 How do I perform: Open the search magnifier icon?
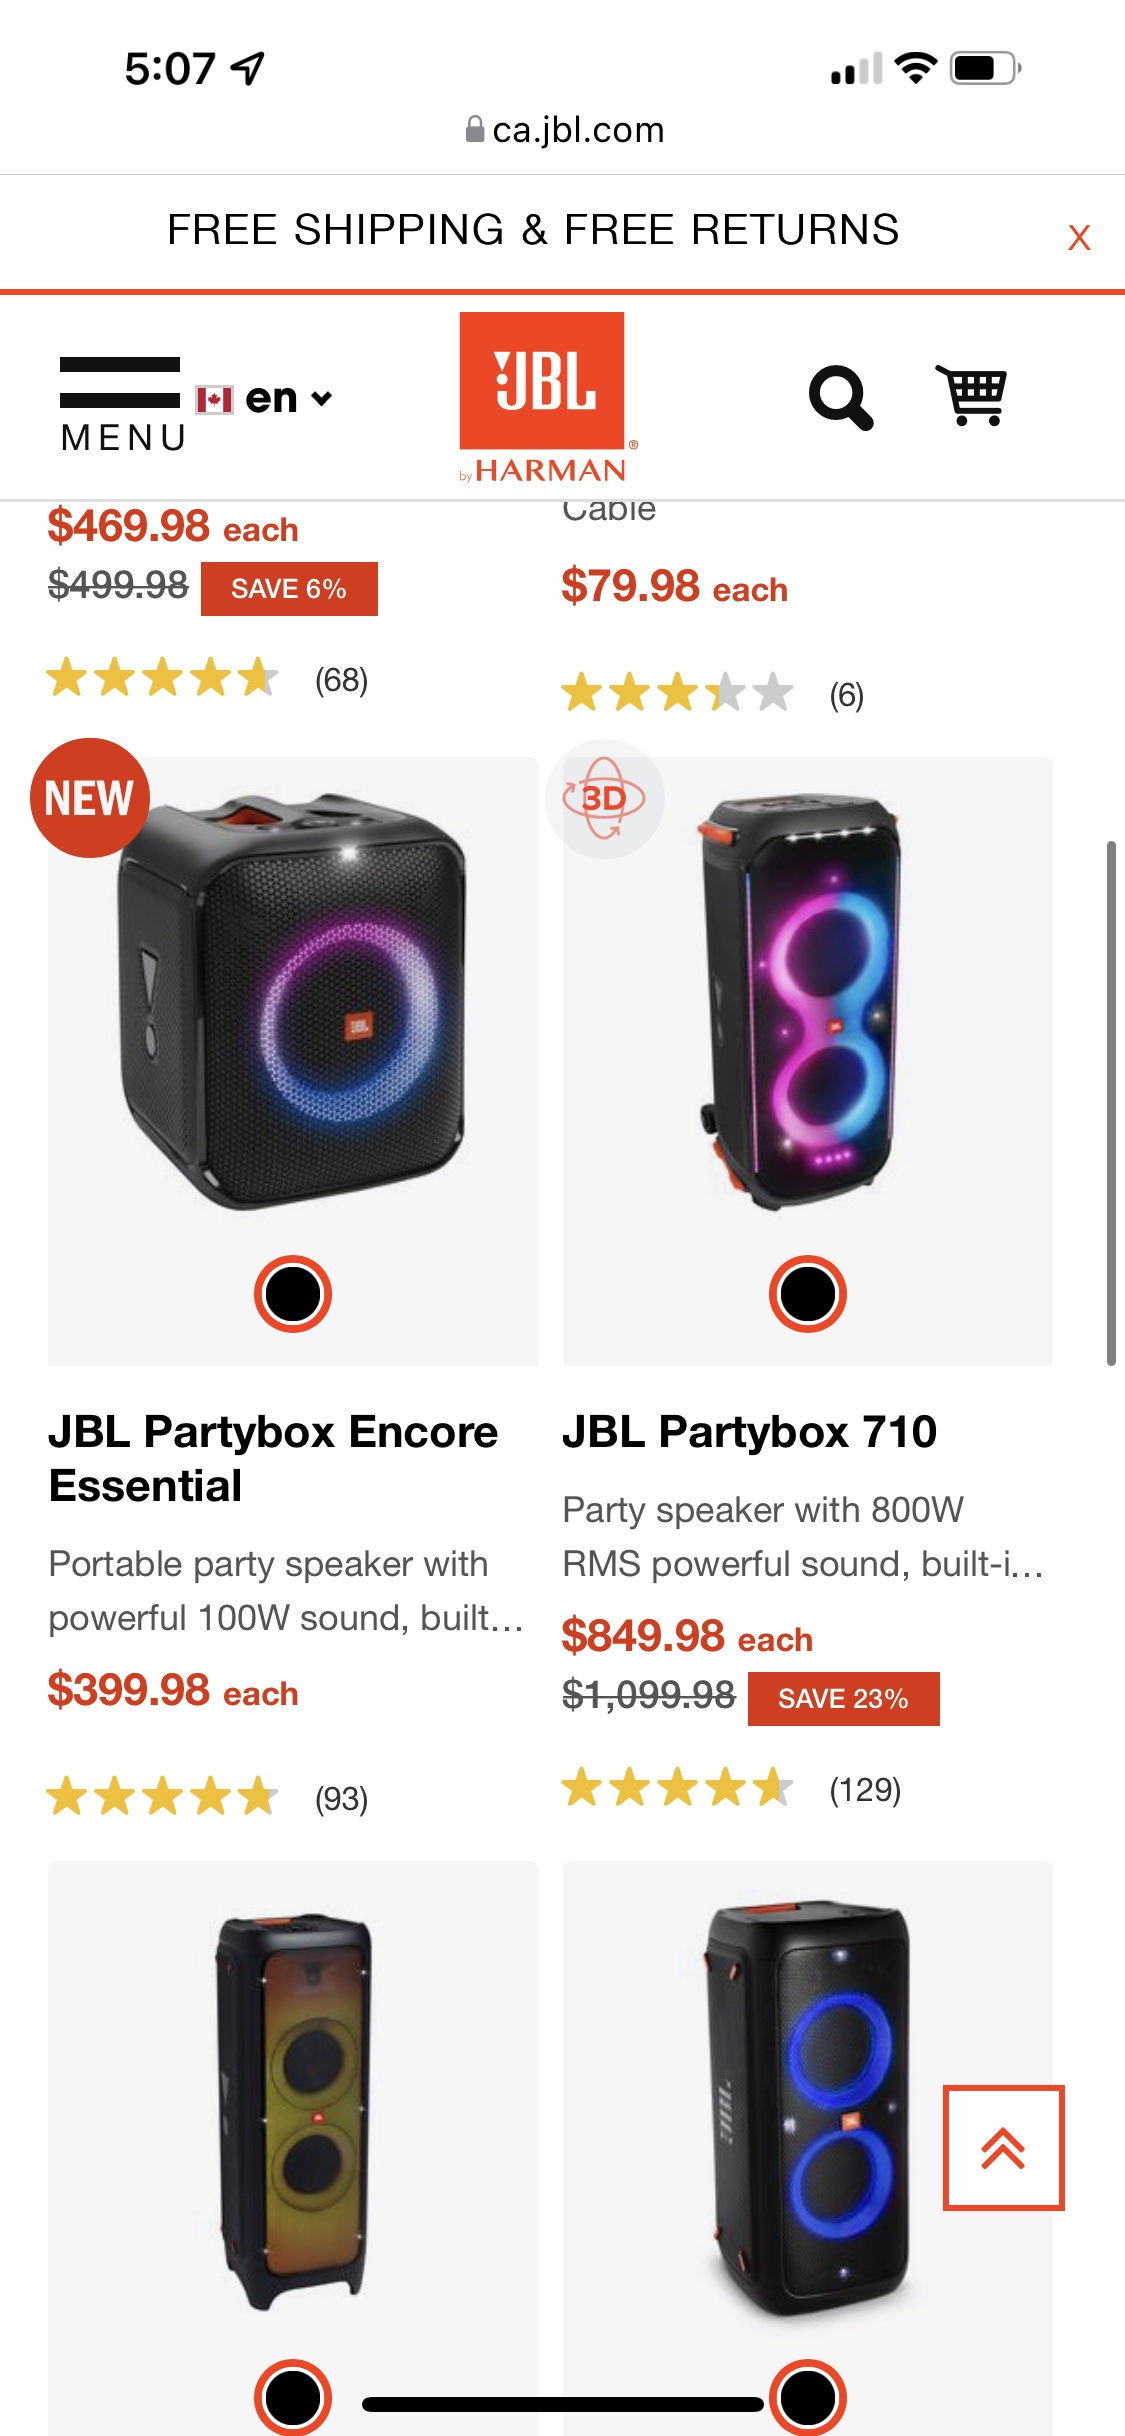point(840,398)
